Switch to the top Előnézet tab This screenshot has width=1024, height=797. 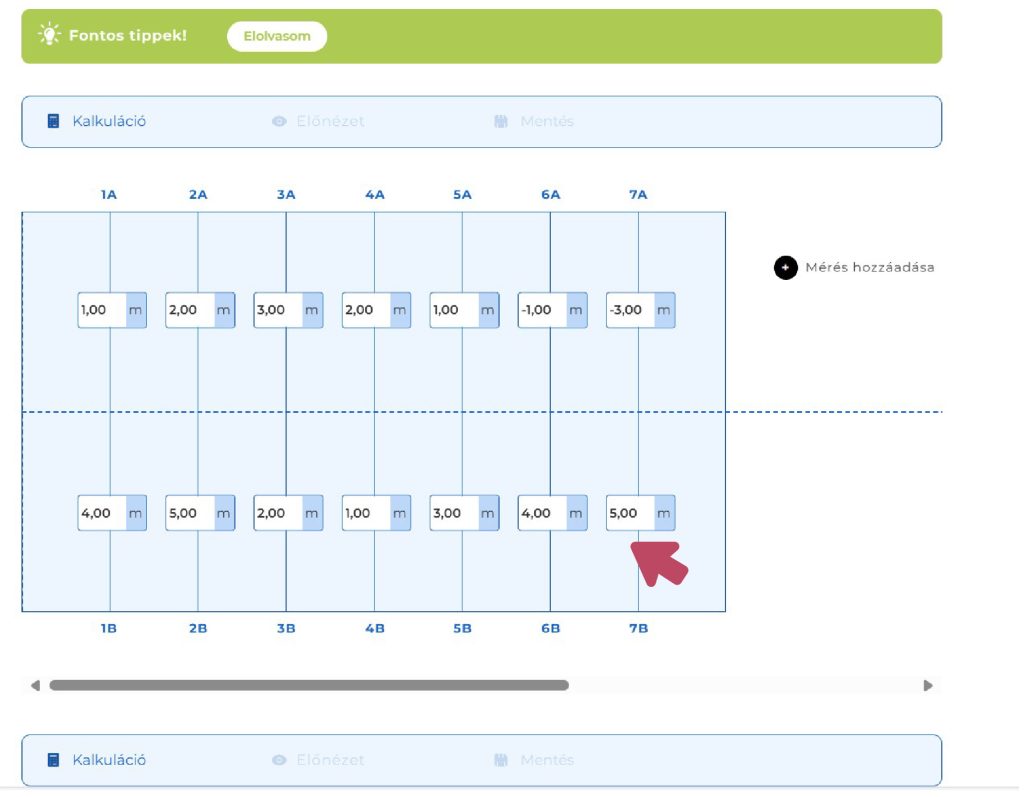click(x=330, y=121)
